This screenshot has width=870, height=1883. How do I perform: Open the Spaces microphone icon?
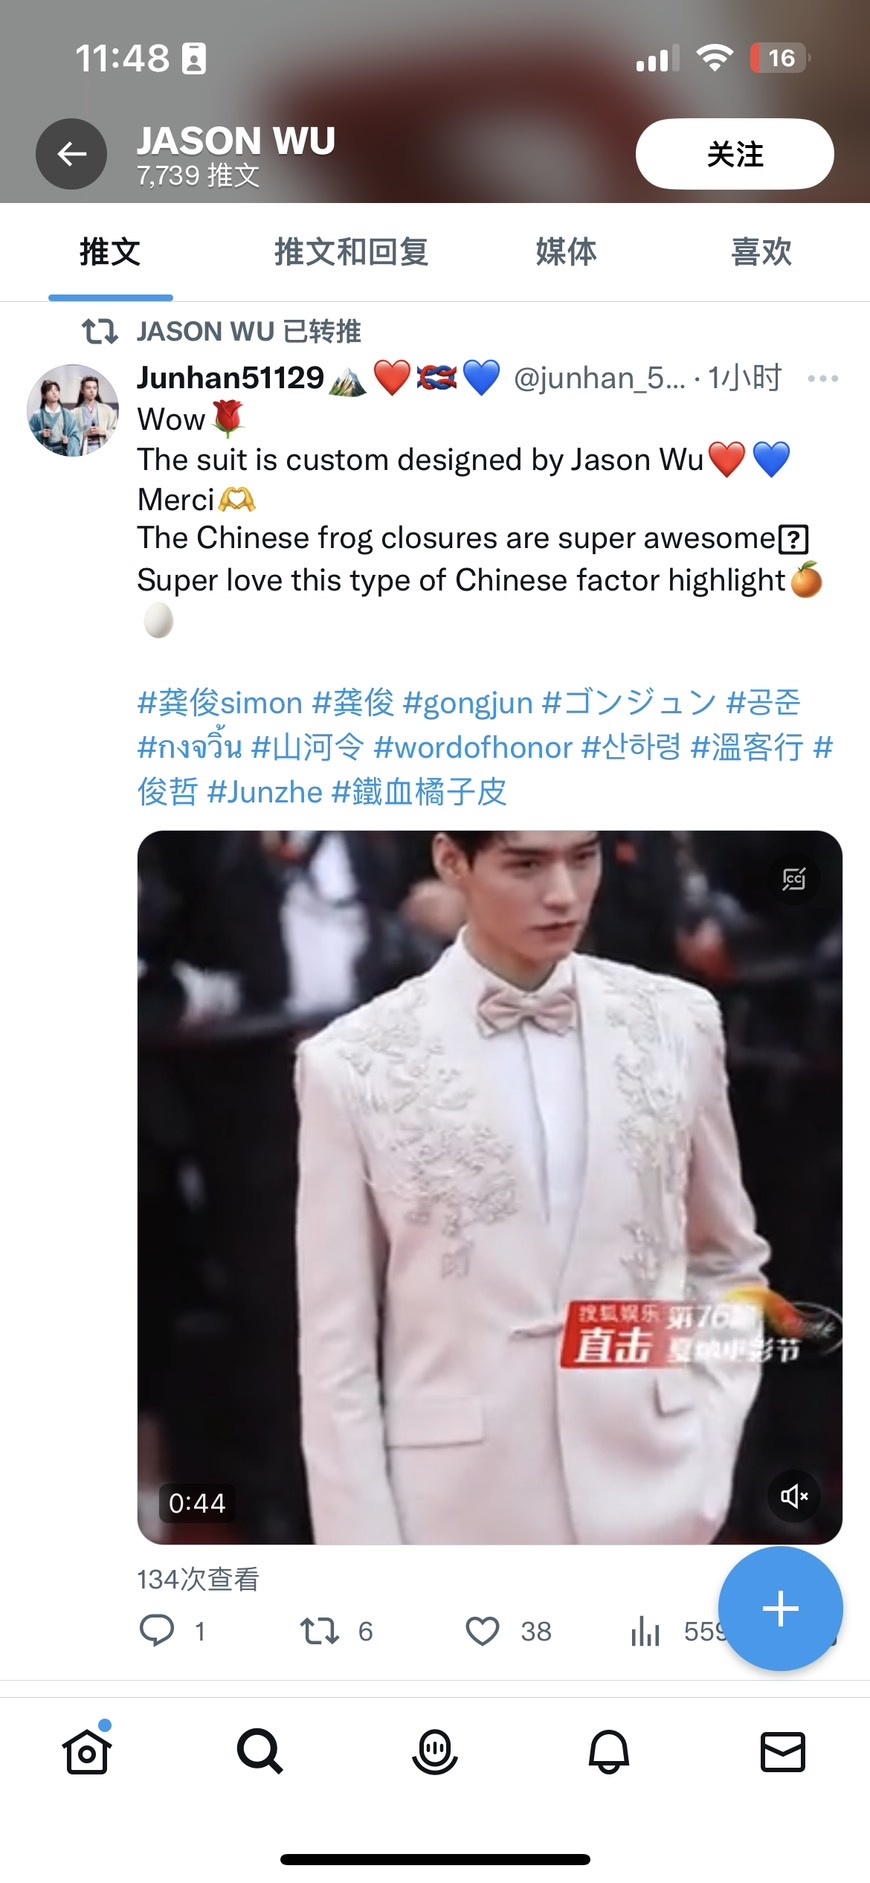435,1751
